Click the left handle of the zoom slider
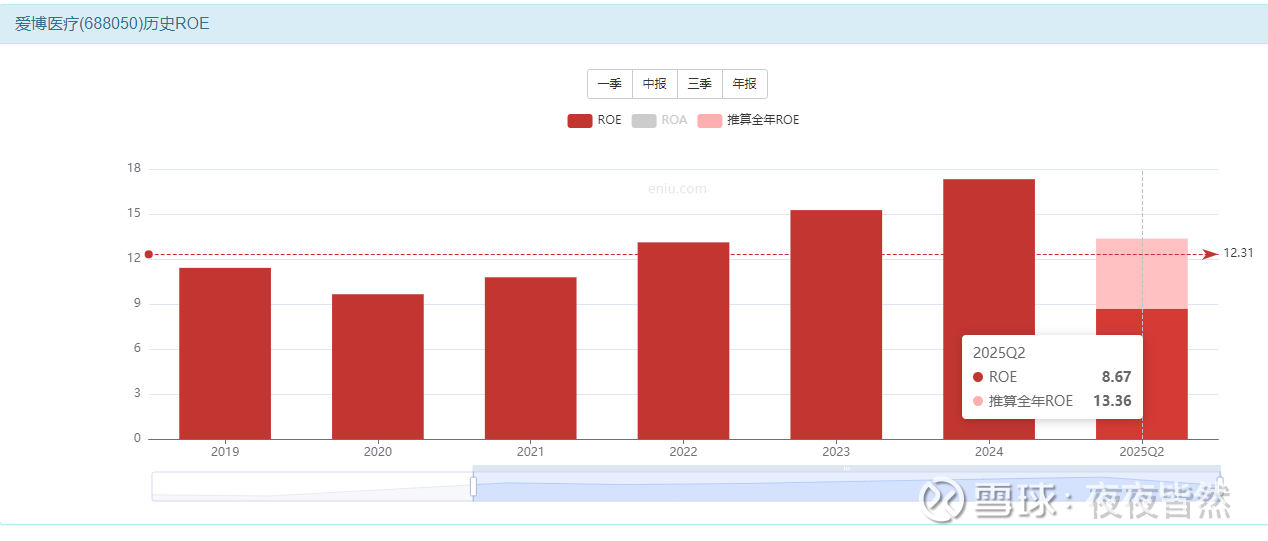1268x541 pixels. (x=473, y=487)
